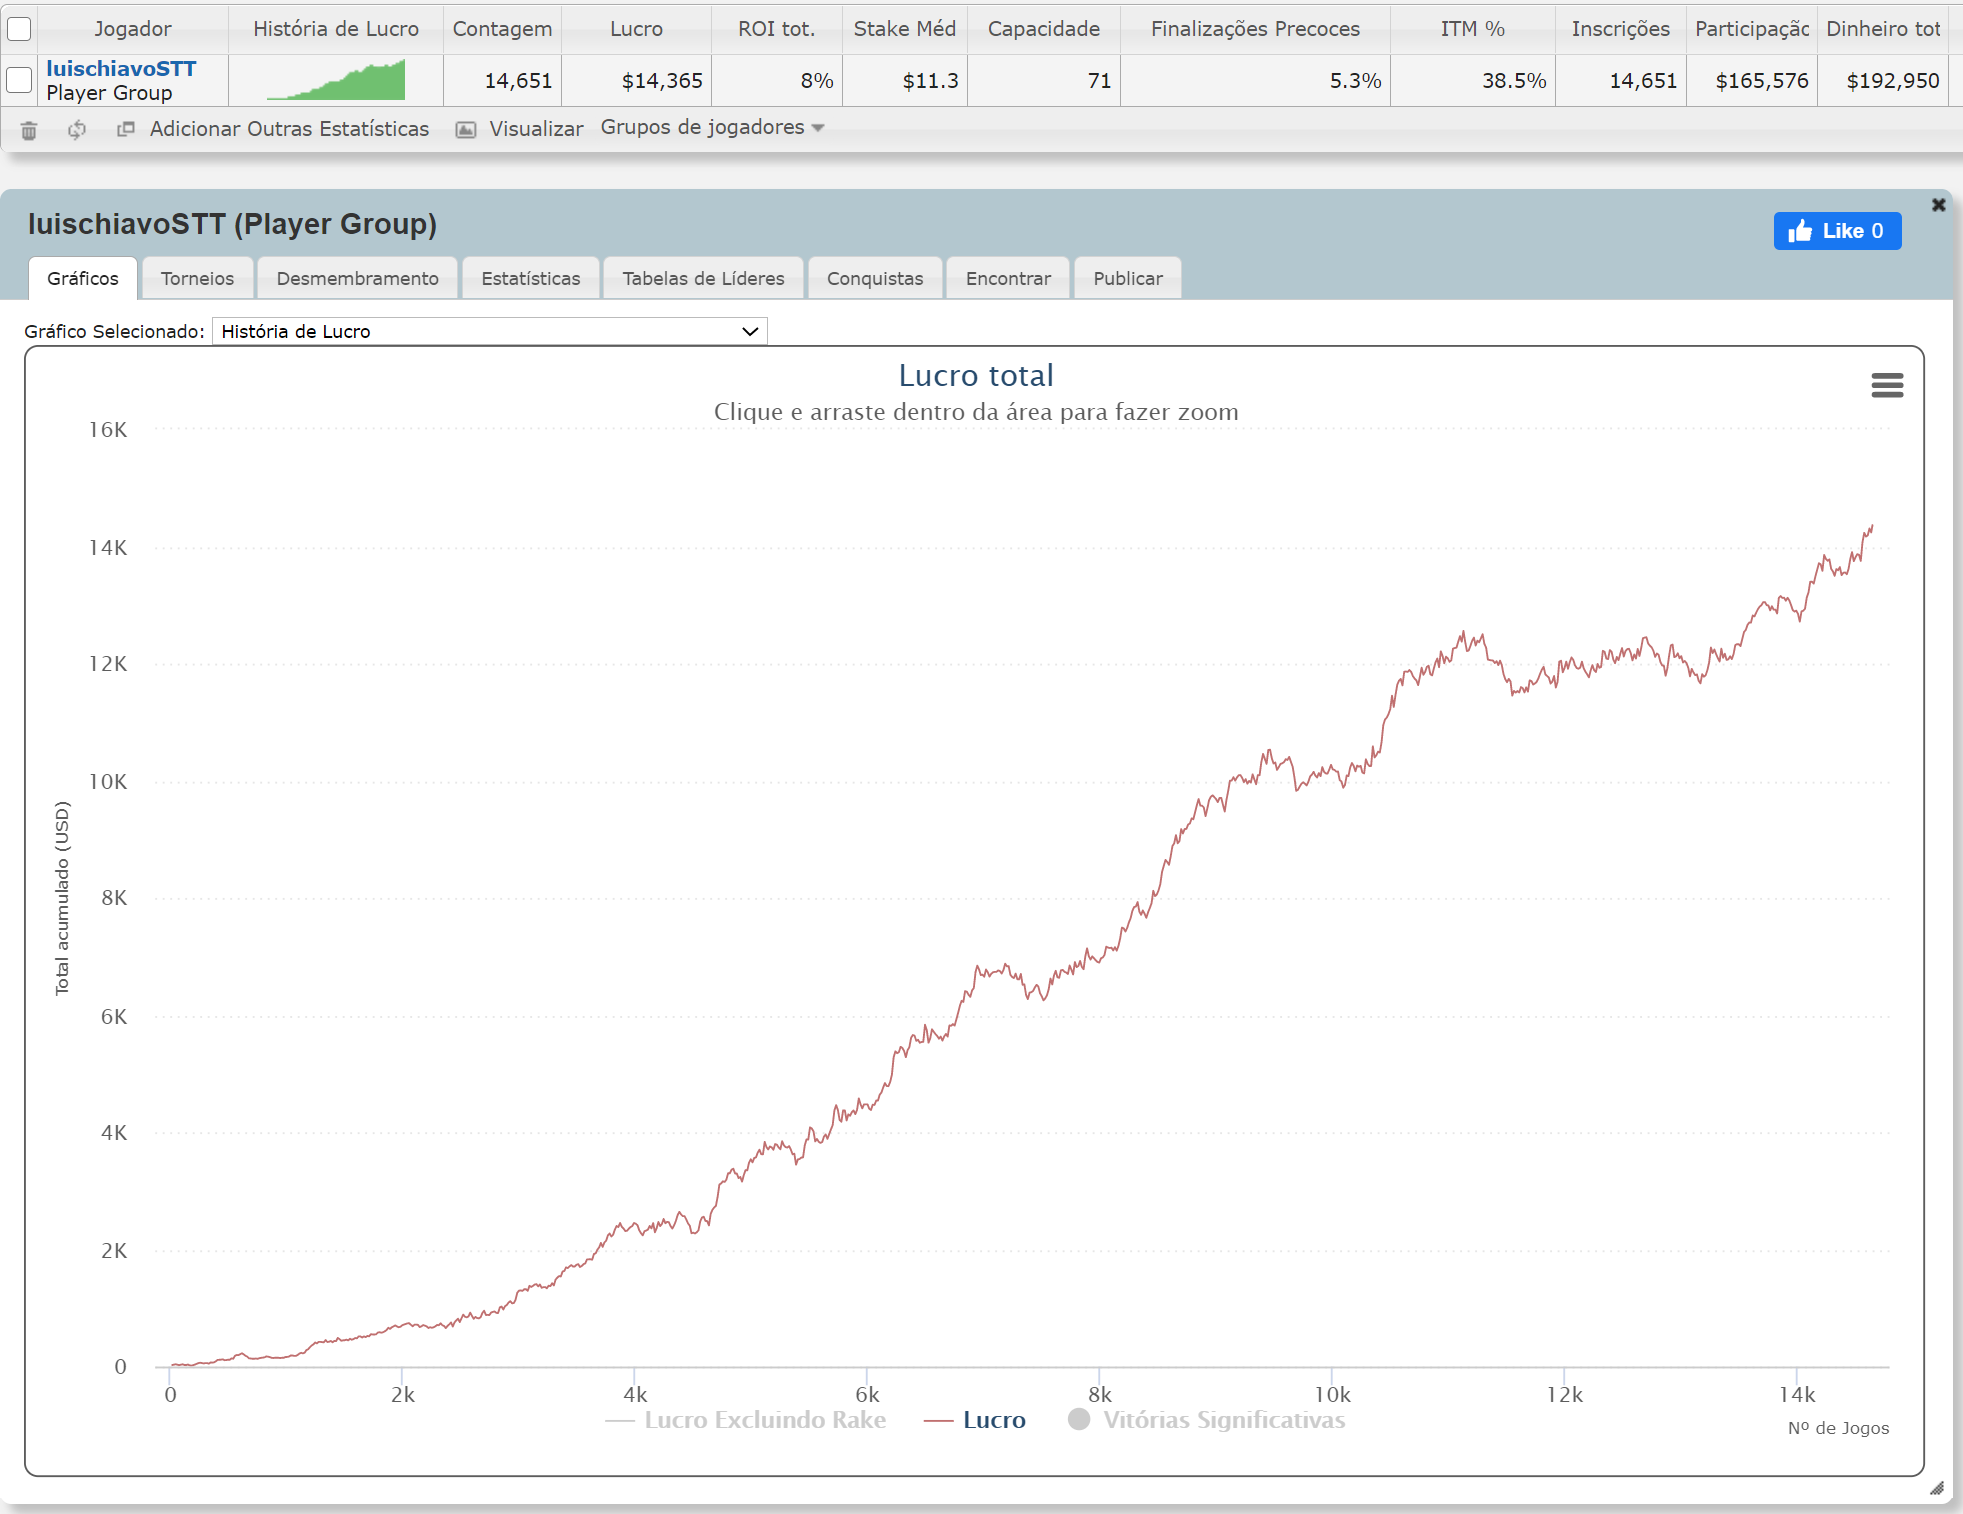Toggle the select-all header checkbox

(x=19, y=29)
